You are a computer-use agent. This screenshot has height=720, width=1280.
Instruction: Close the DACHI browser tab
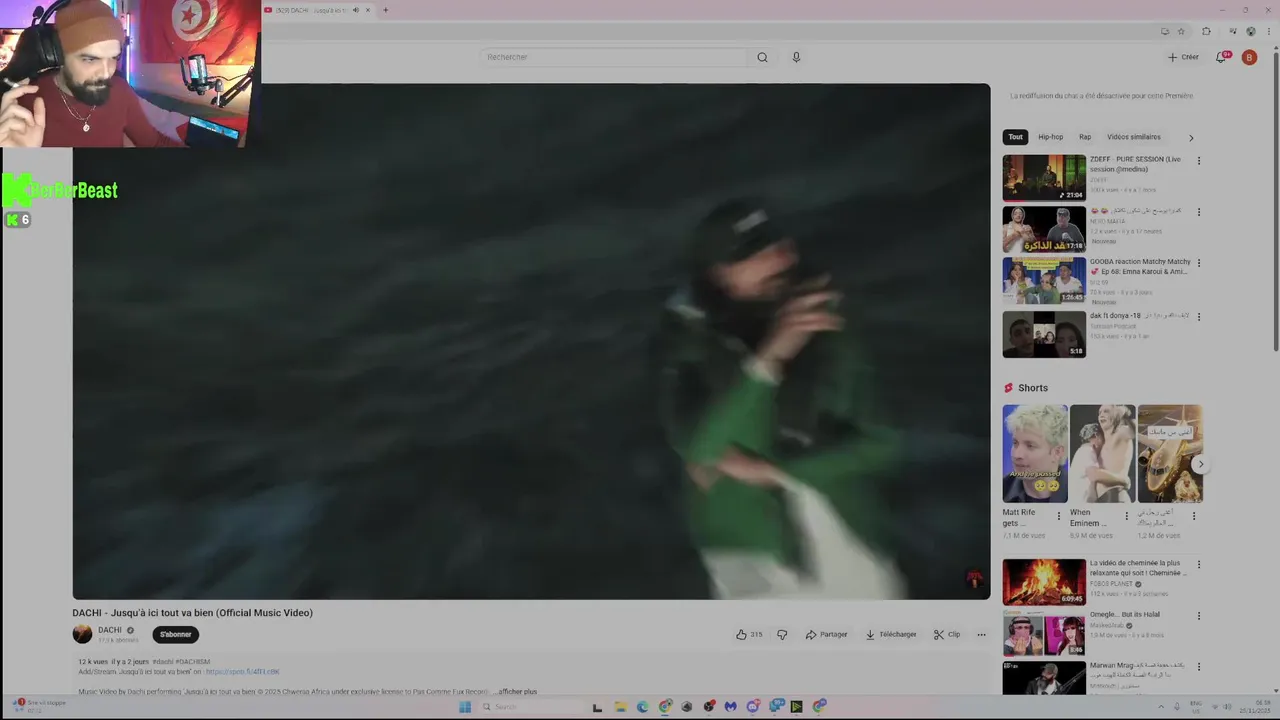368,10
